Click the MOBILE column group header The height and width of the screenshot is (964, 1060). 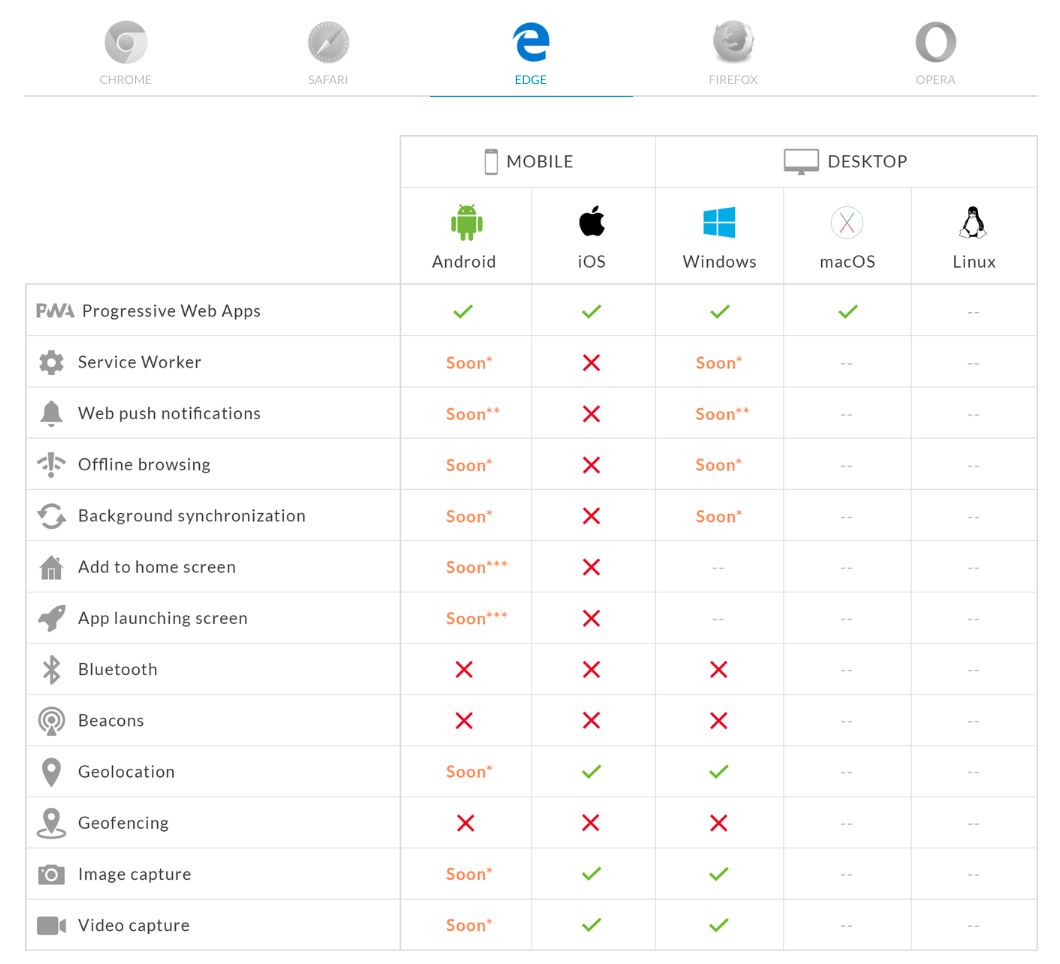529,162
